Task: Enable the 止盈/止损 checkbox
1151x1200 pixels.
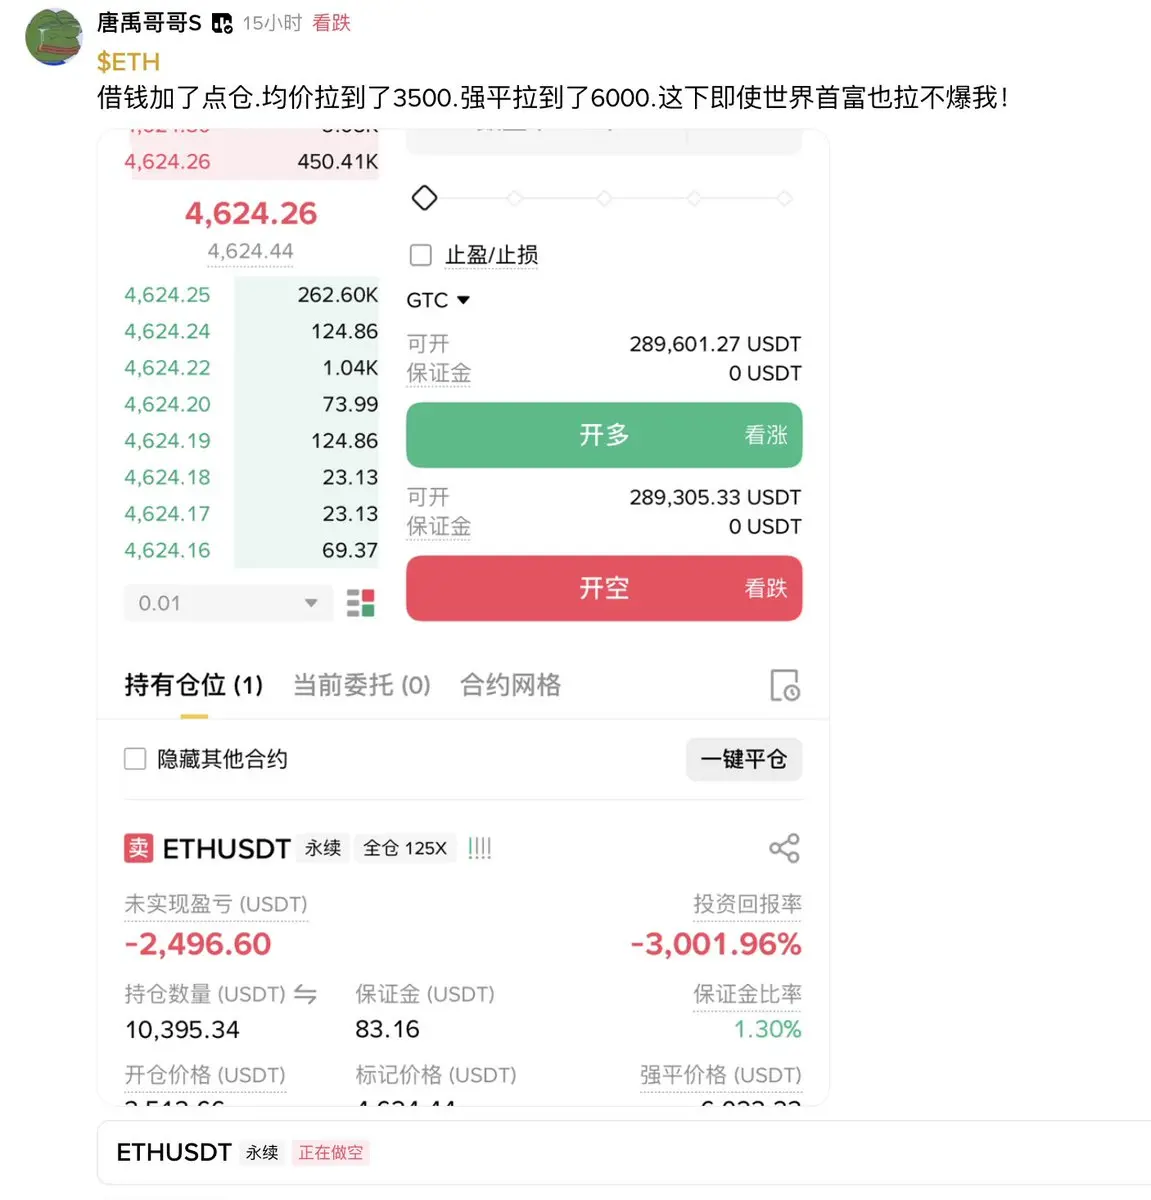Action: tap(421, 255)
